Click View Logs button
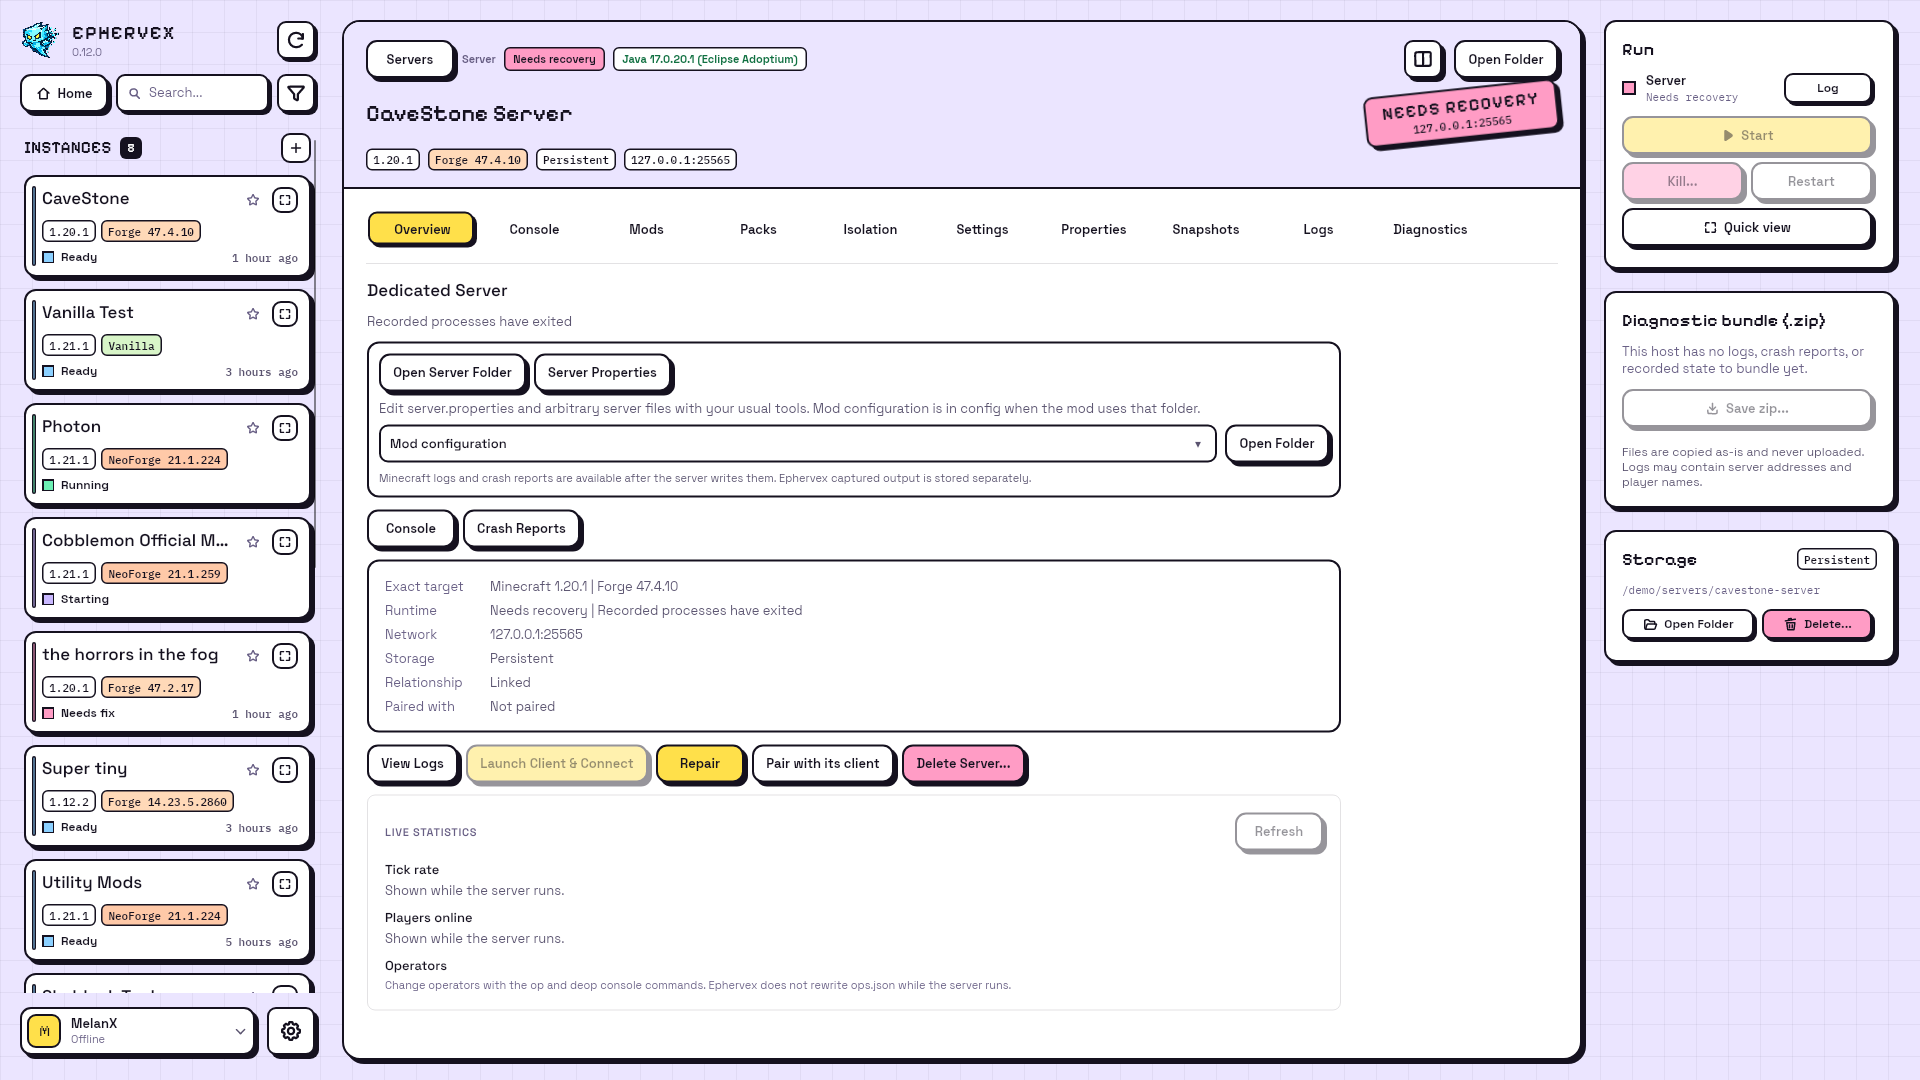The image size is (1920, 1080). 412,763
